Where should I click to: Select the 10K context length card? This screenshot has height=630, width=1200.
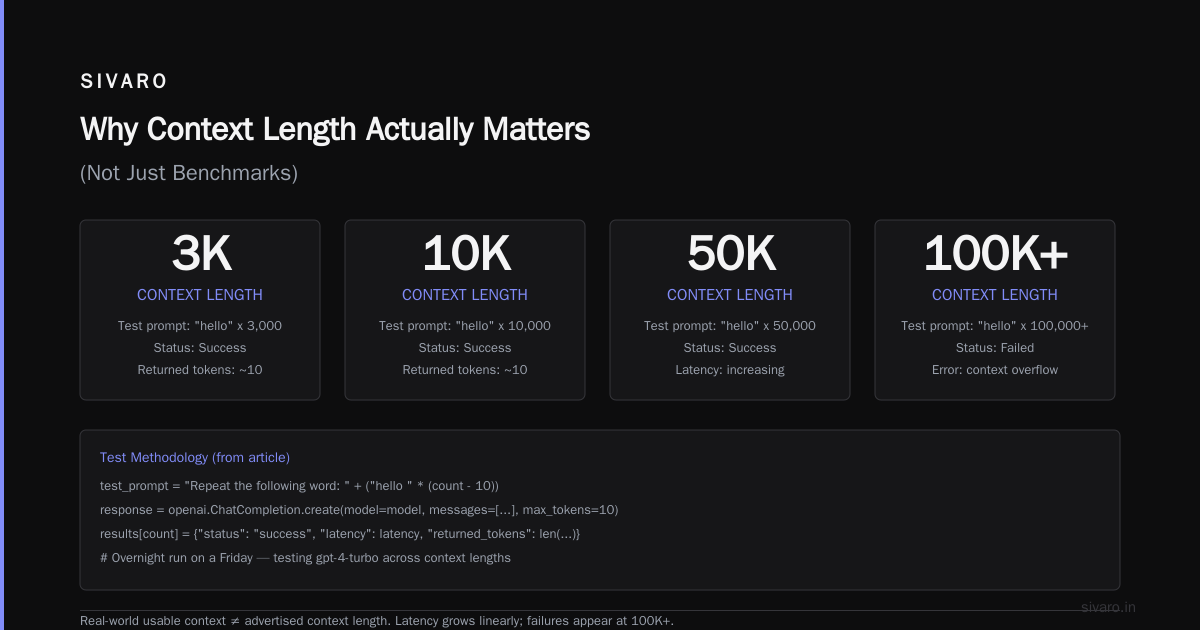coord(465,310)
